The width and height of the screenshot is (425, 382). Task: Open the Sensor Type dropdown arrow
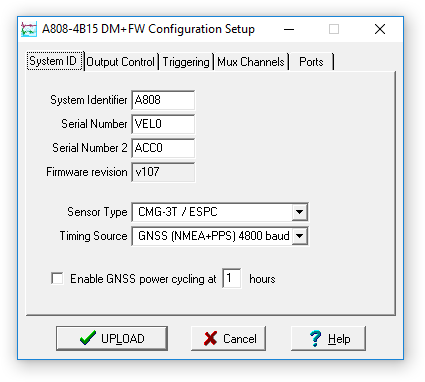[299, 212]
